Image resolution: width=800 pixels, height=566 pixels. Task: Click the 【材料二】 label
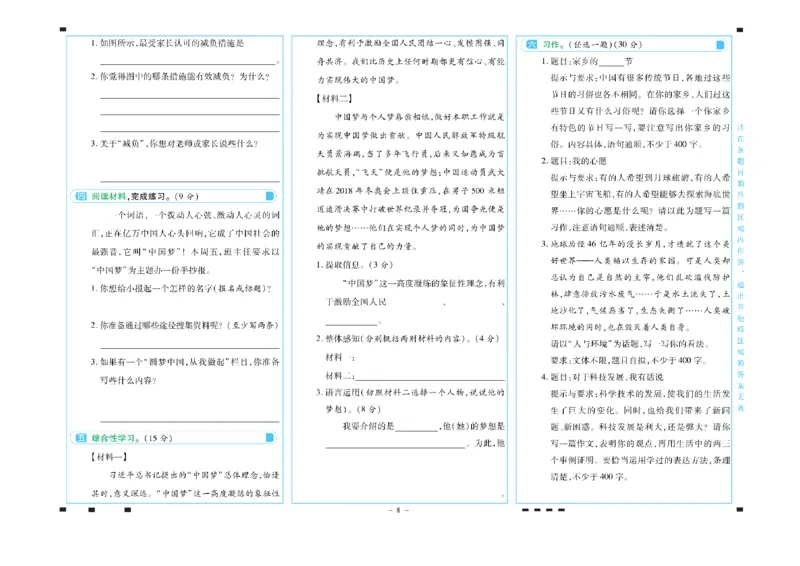pyautogui.click(x=334, y=99)
